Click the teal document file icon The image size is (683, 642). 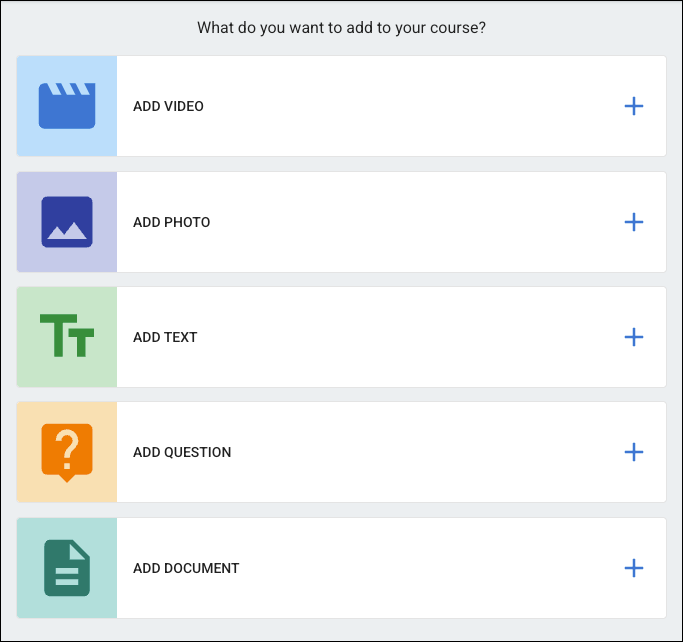67,567
